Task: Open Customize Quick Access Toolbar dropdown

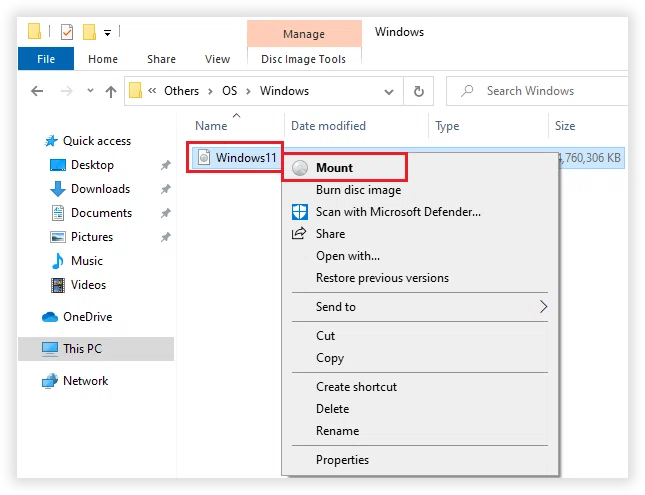Action: pos(107,33)
